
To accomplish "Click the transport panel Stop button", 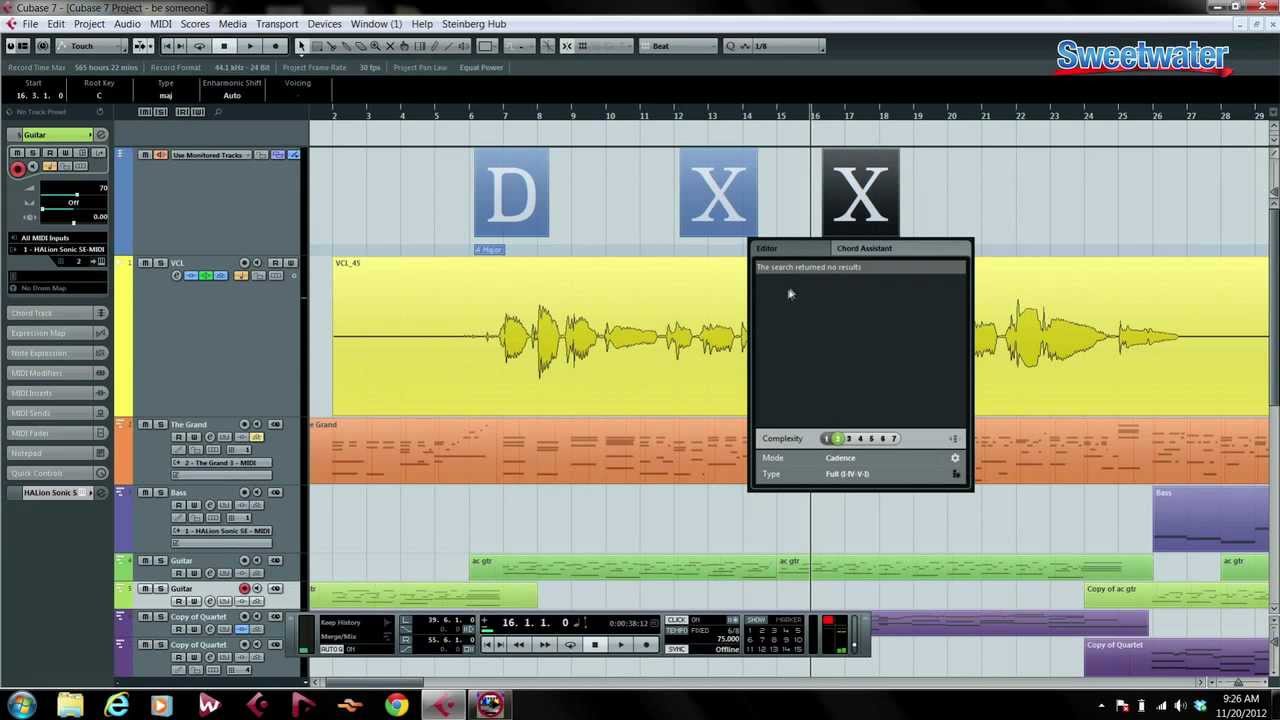I will [594, 644].
